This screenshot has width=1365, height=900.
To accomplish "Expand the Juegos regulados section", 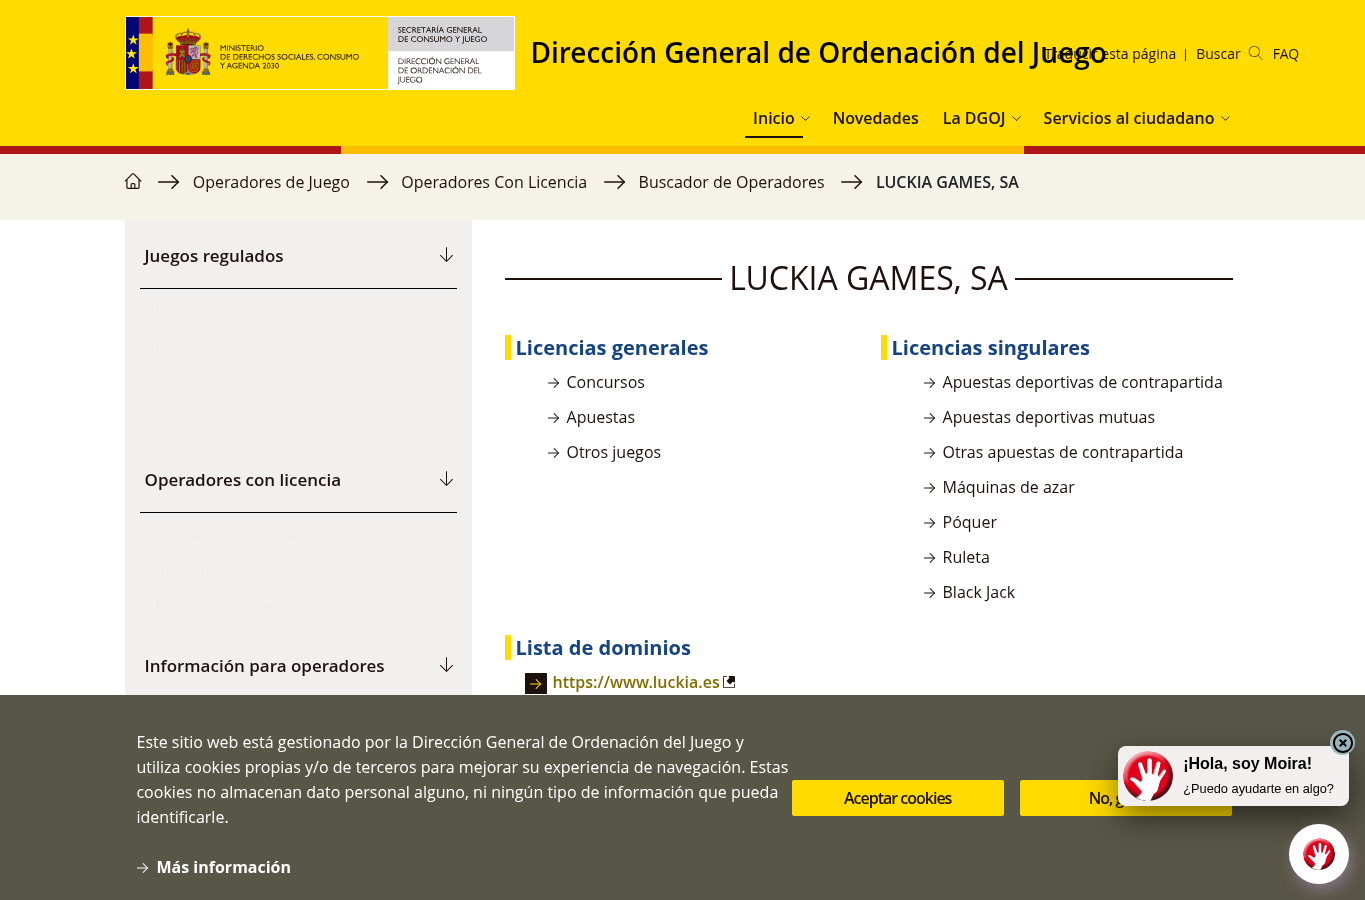I will (298, 256).
